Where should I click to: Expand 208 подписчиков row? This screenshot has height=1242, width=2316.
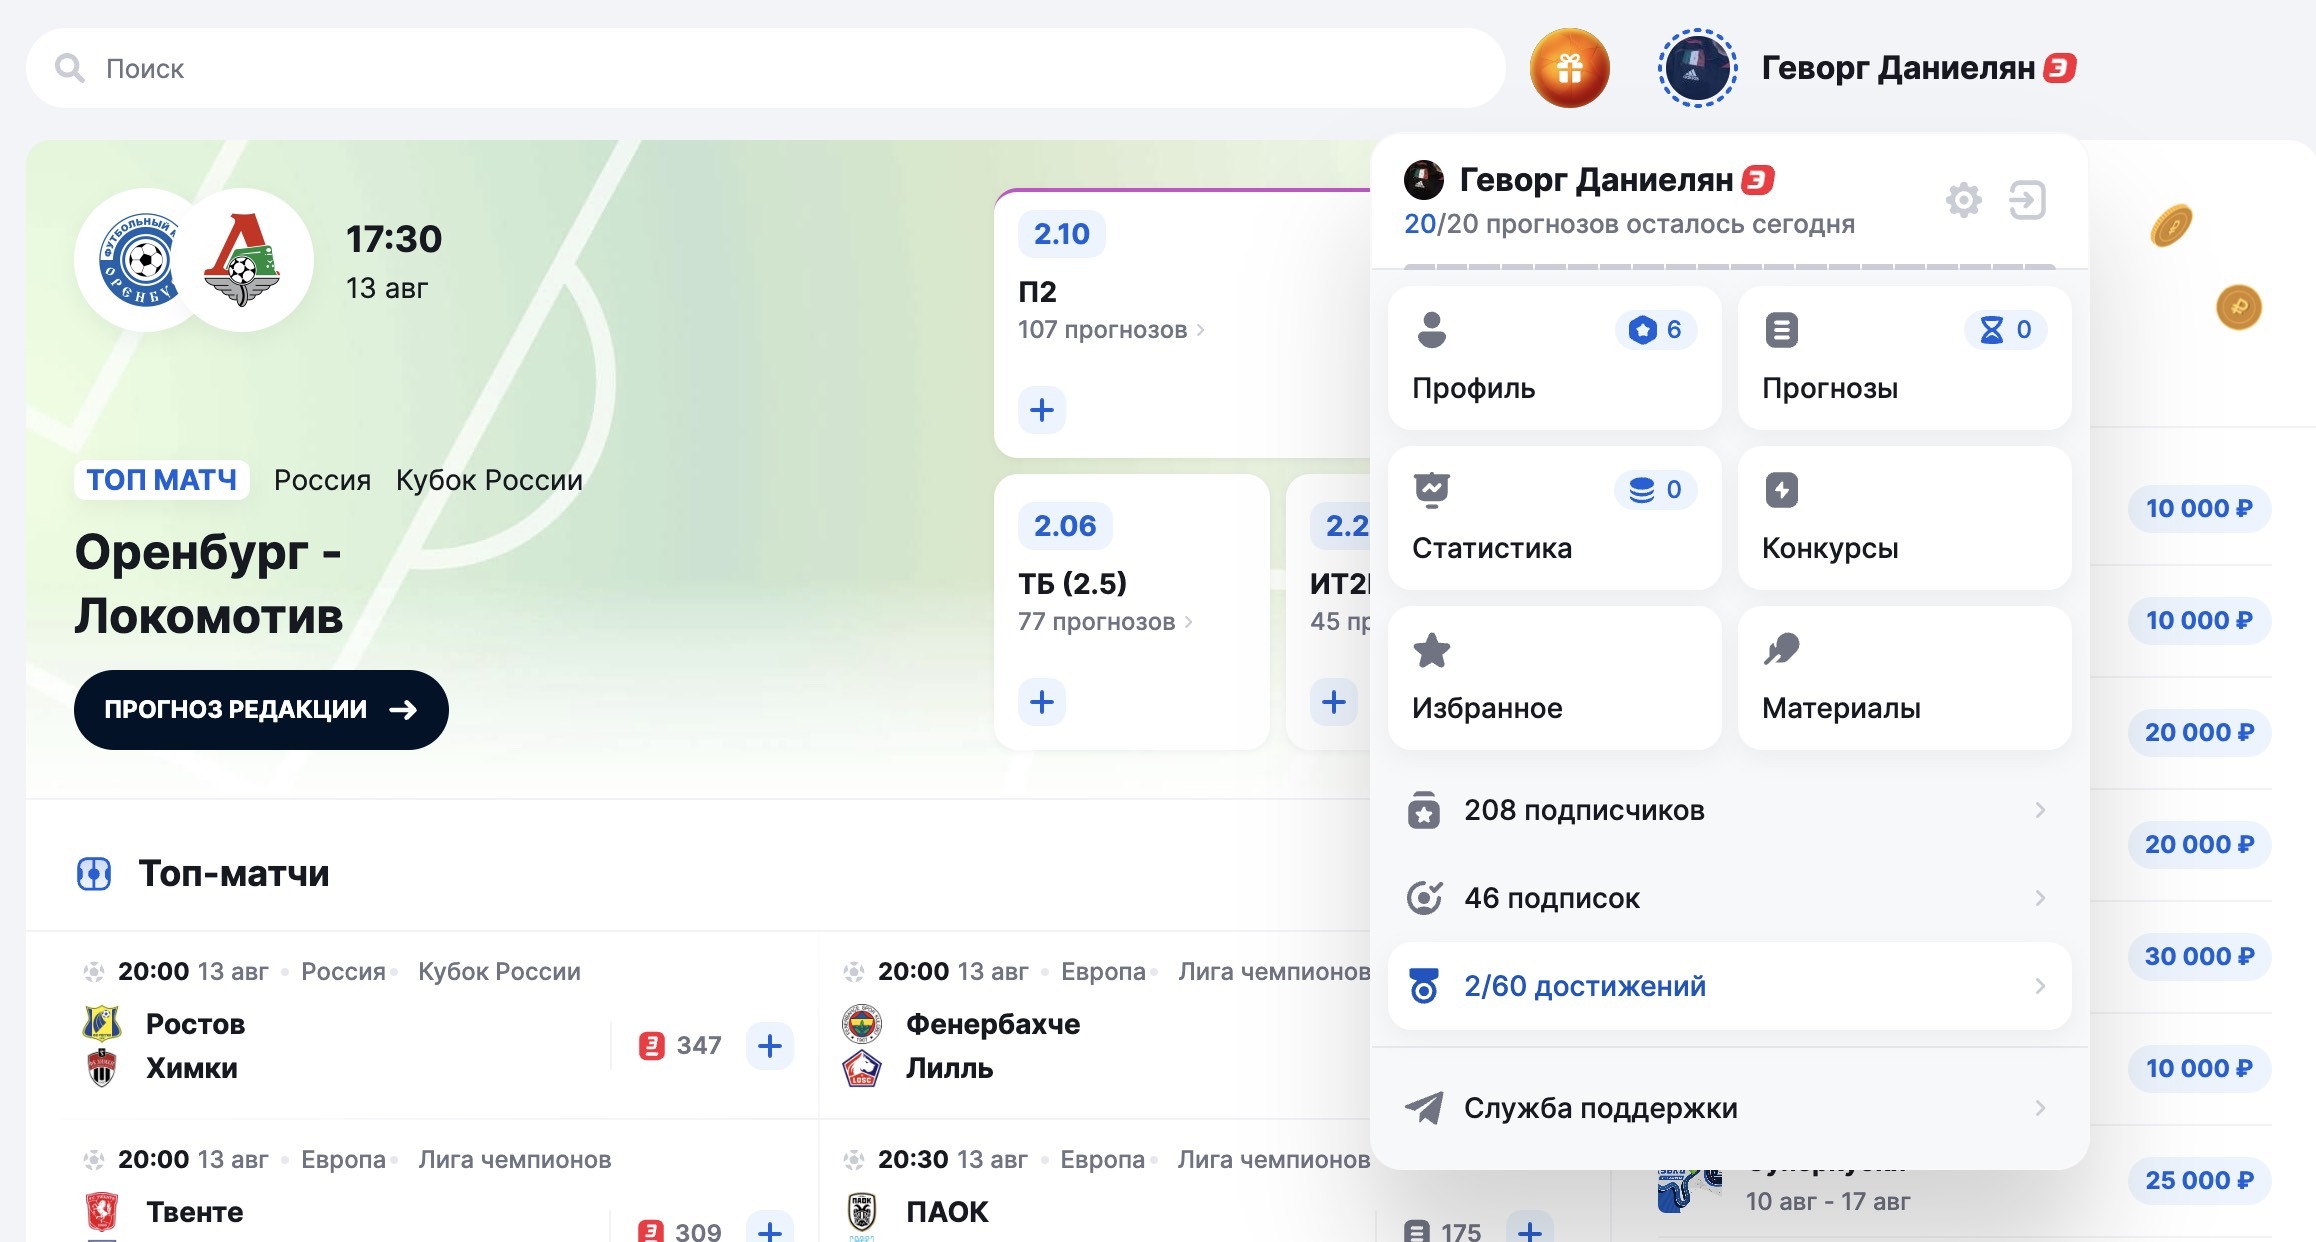pyautogui.click(x=1728, y=810)
